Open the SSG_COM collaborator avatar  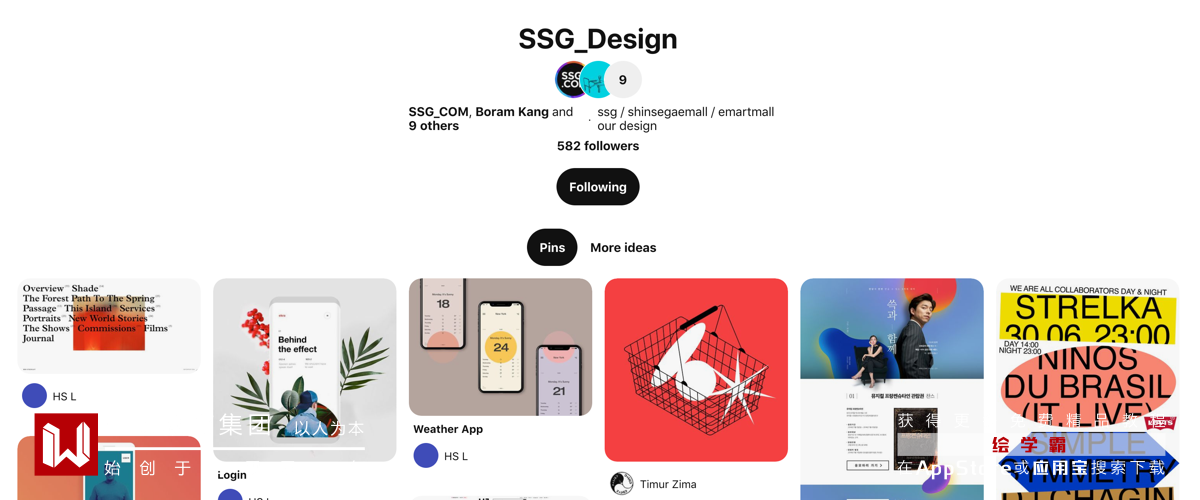point(571,80)
